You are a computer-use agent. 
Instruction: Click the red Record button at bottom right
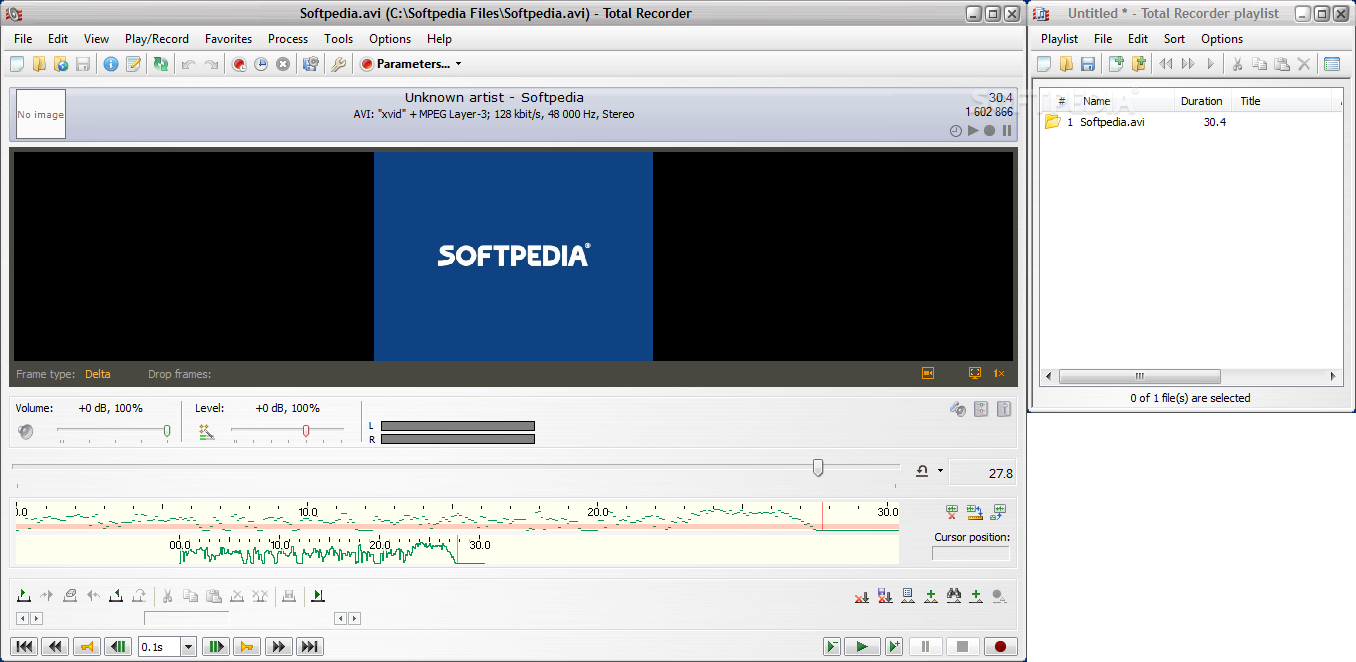coord(1000,647)
